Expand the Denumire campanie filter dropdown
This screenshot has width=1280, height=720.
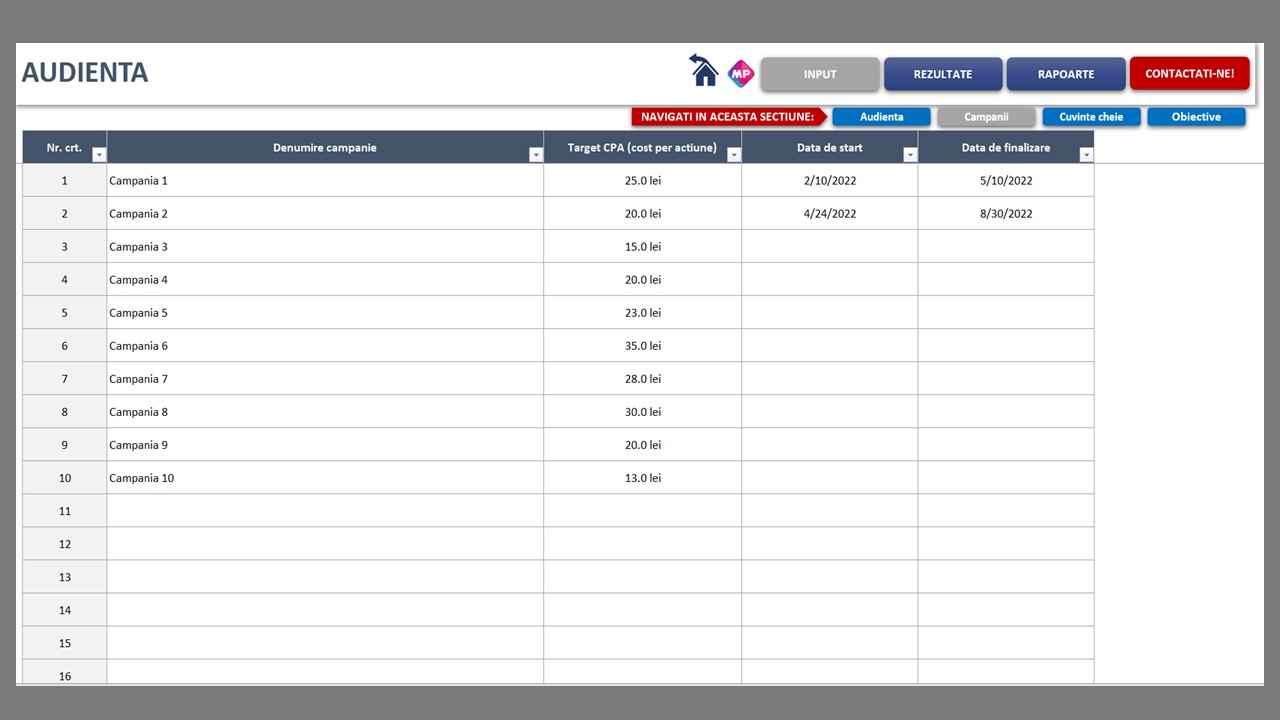click(536, 155)
